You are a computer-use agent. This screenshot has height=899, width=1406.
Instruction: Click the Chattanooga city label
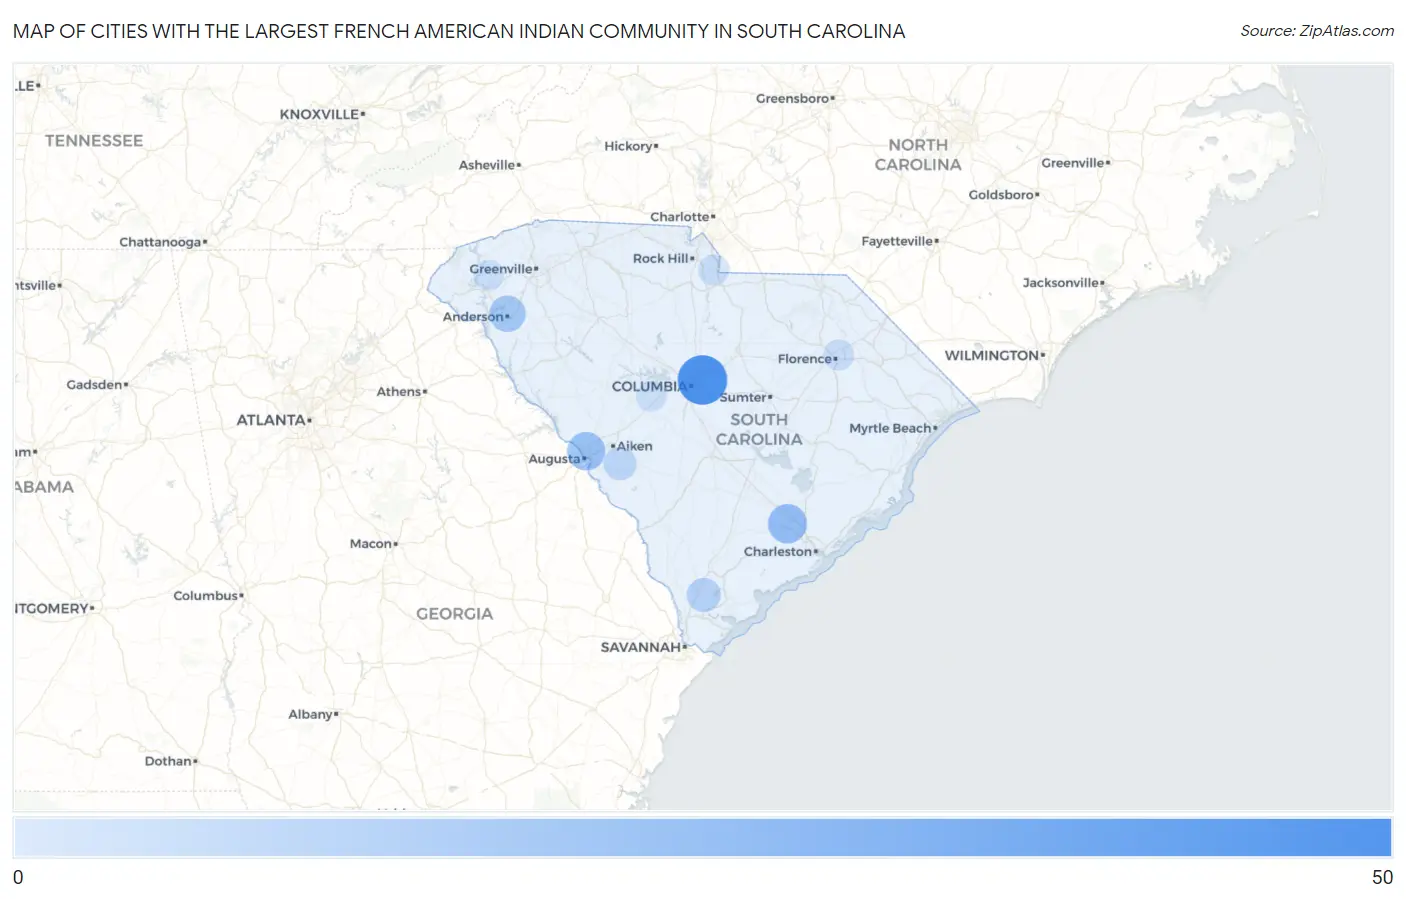(x=160, y=242)
